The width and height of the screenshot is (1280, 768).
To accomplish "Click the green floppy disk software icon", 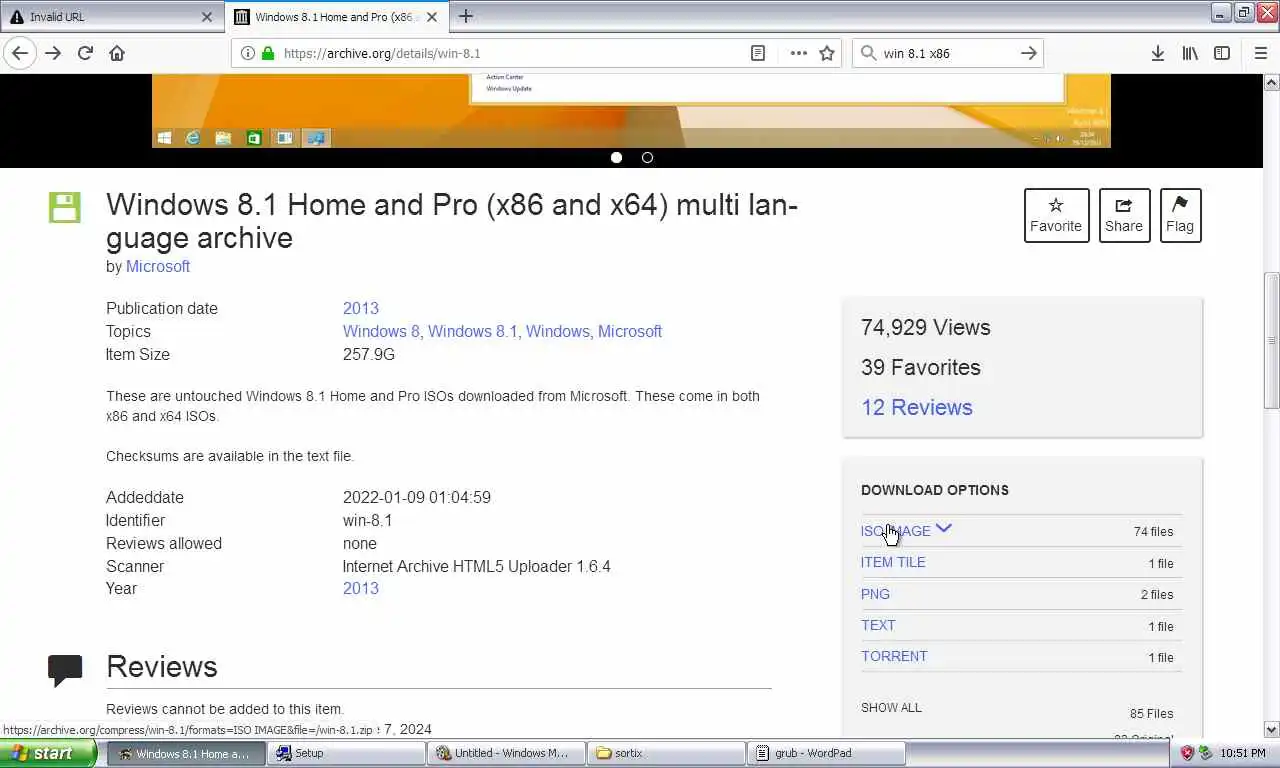I will 64,208.
